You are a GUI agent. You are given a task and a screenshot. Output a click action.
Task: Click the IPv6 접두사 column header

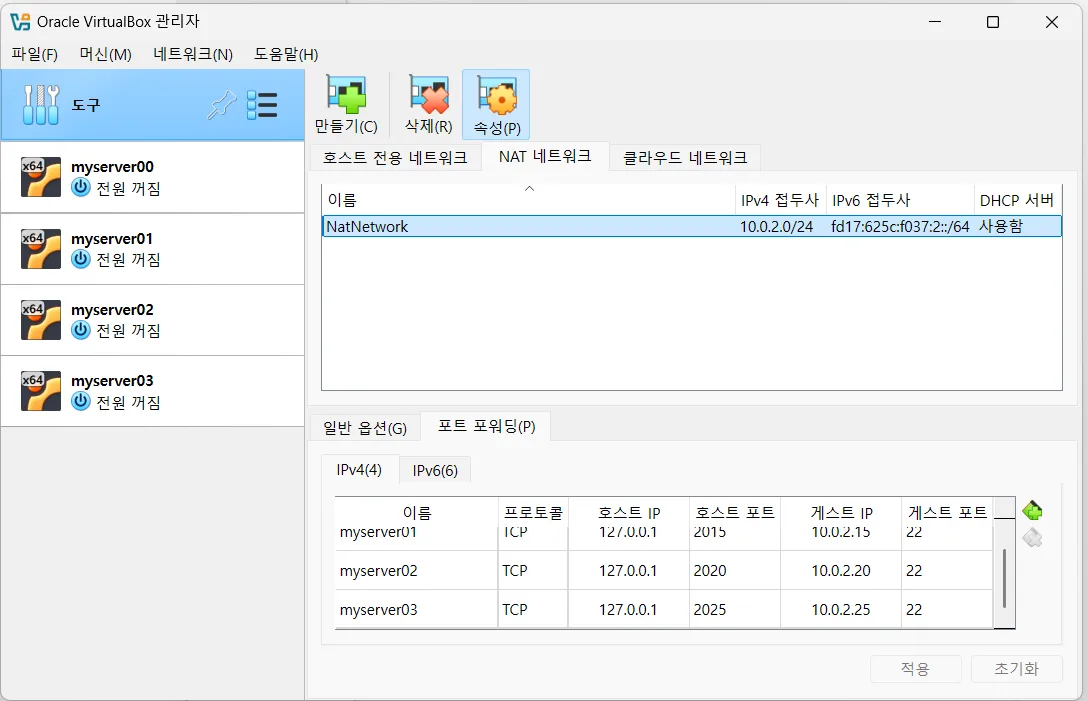[x=900, y=200]
